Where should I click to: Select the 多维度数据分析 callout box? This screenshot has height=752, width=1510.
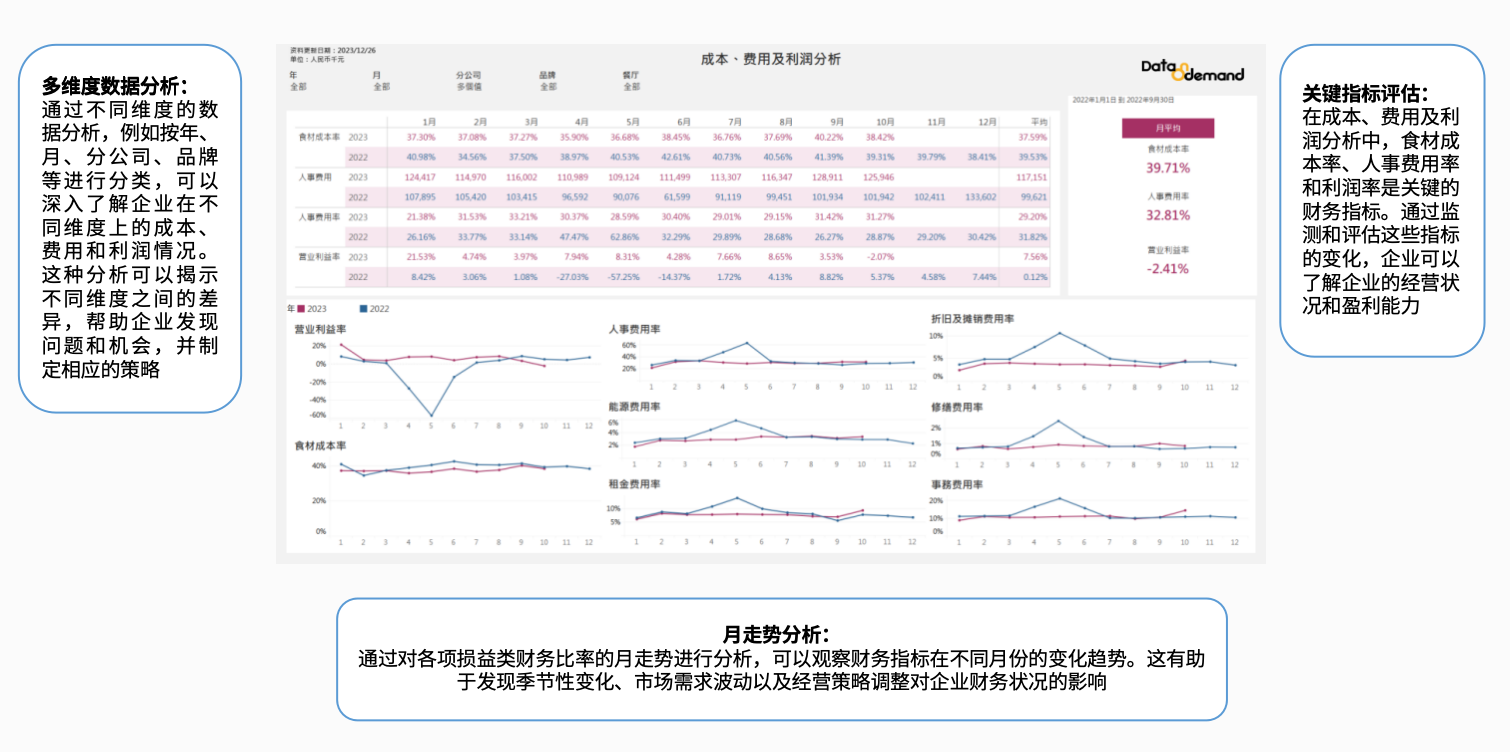coord(130,228)
